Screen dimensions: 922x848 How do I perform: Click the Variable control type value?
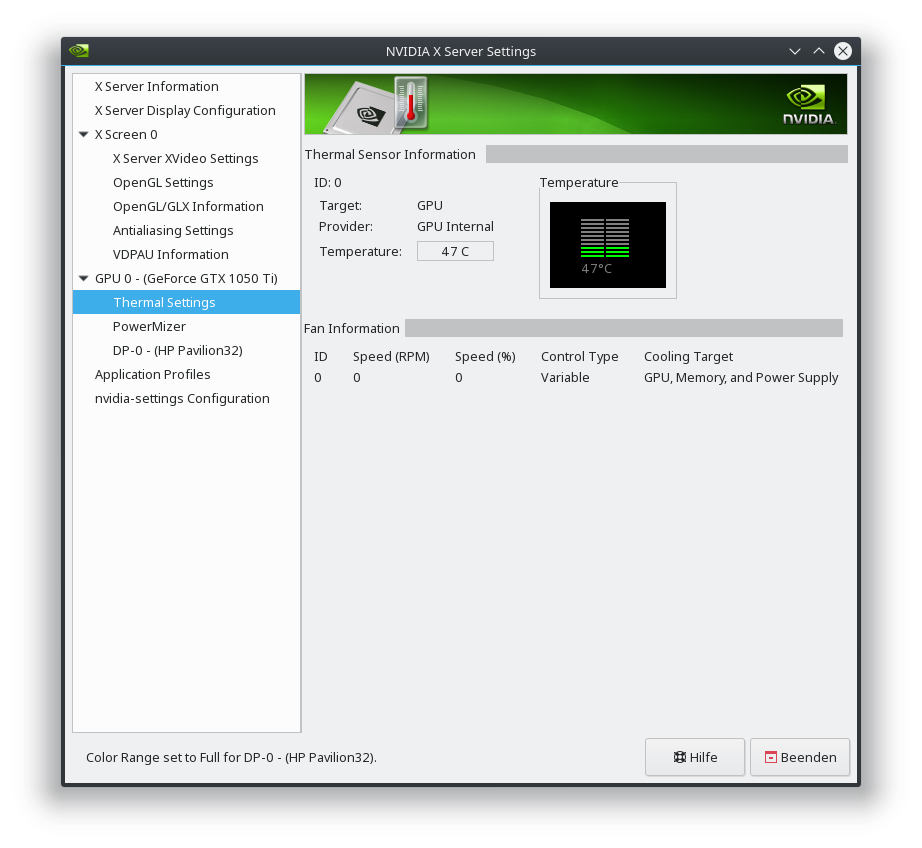(x=564, y=378)
